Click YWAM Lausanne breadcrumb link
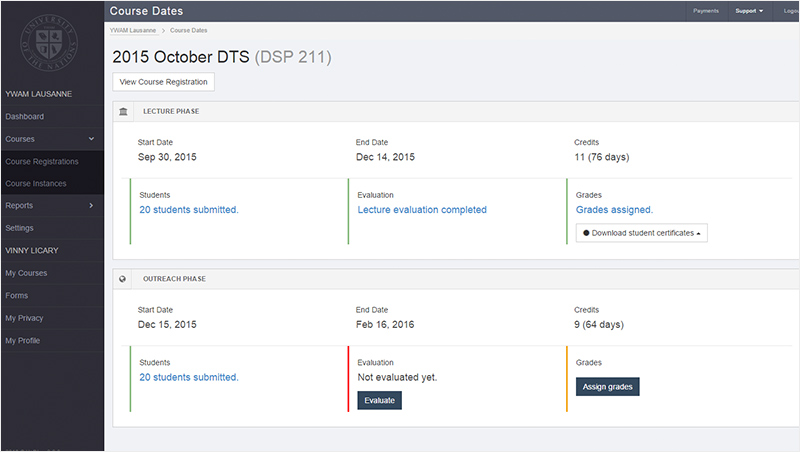The width and height of the screenshot is (800, 452). click(x=134, y=31)
